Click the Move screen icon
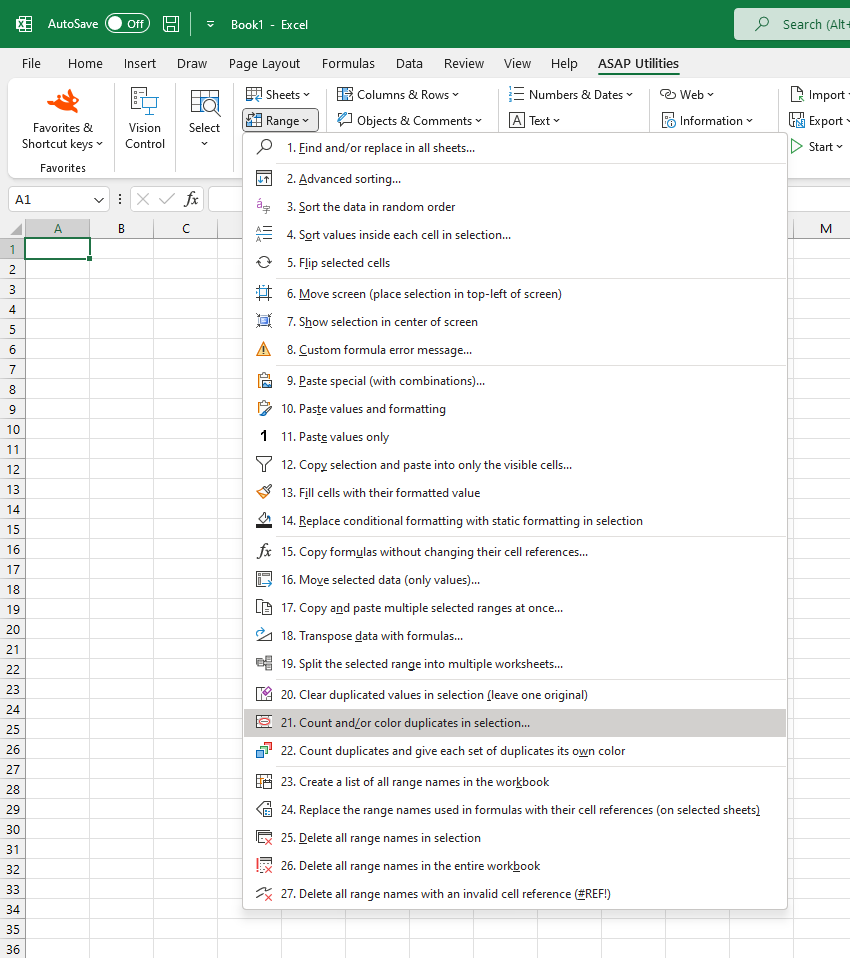Viewport: 850px width, 958px height. 264,293
